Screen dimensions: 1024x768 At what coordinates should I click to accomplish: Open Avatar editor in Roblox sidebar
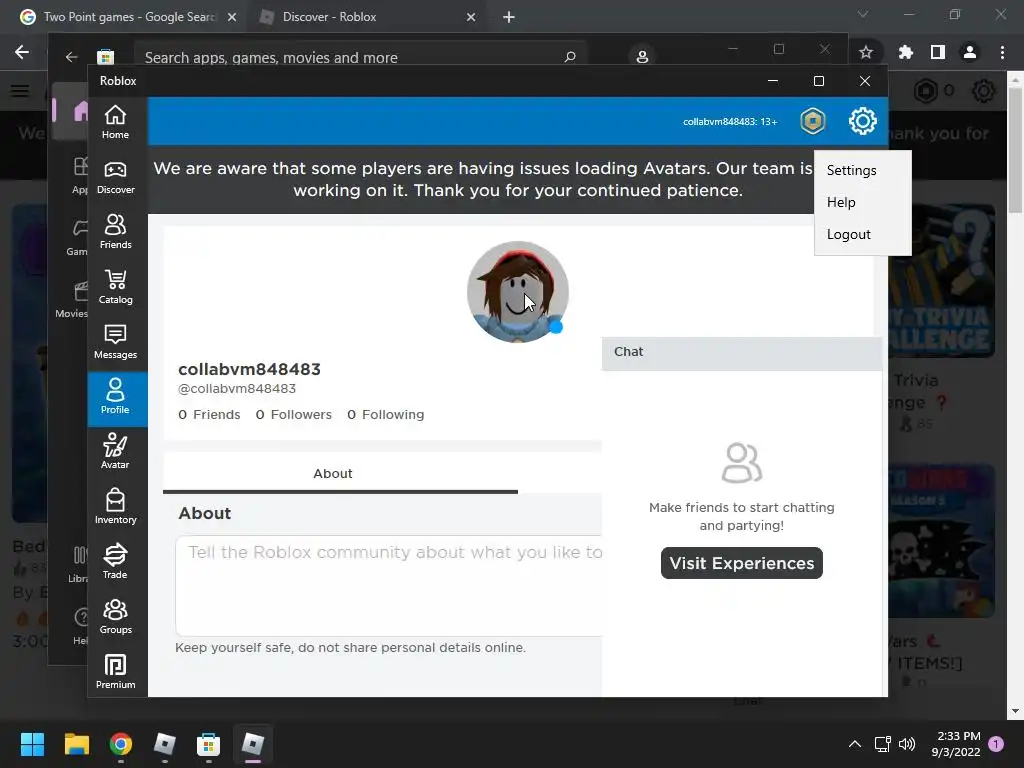116,452
